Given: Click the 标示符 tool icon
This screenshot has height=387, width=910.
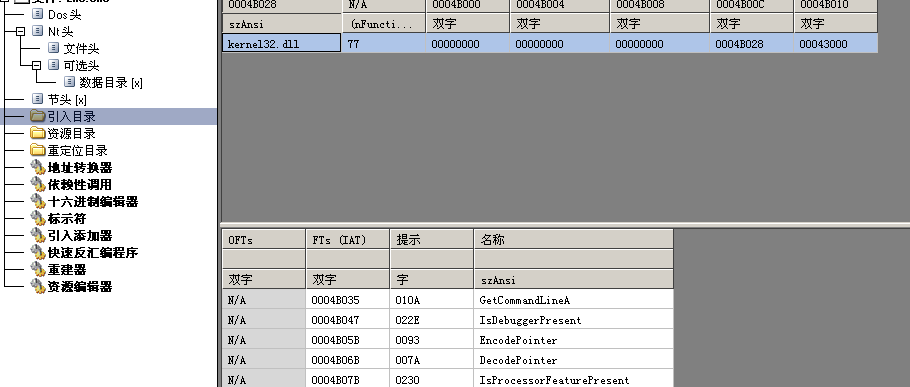Looking at the screenshot, I should click(x=38, y=219).
